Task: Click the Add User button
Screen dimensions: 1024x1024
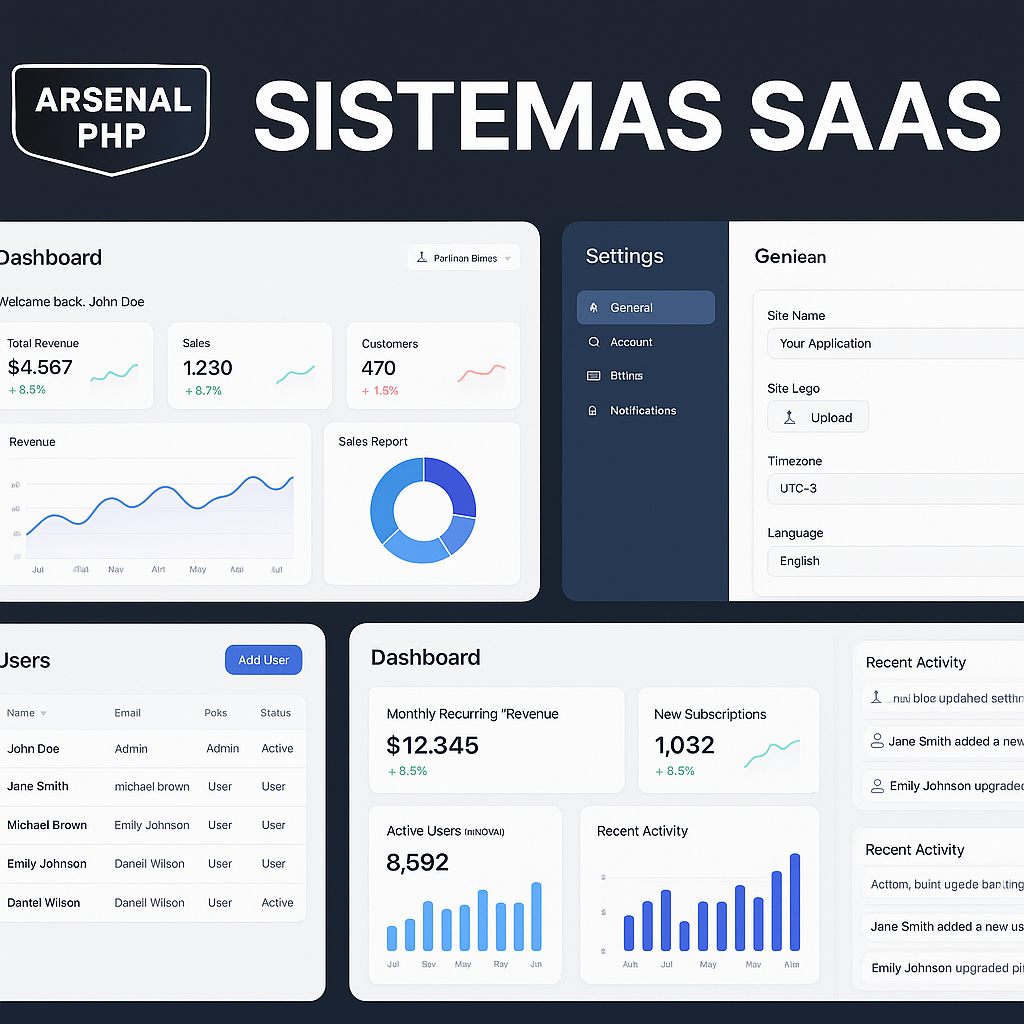Action: 263,660
